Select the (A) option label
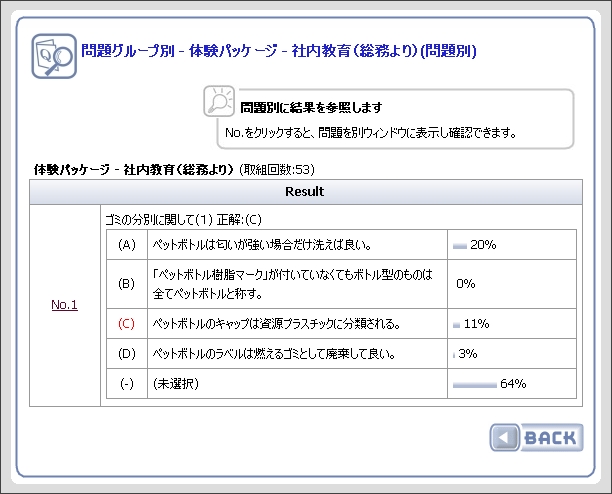612x494 pixels. pyautogui.click(x=126, y=244)
